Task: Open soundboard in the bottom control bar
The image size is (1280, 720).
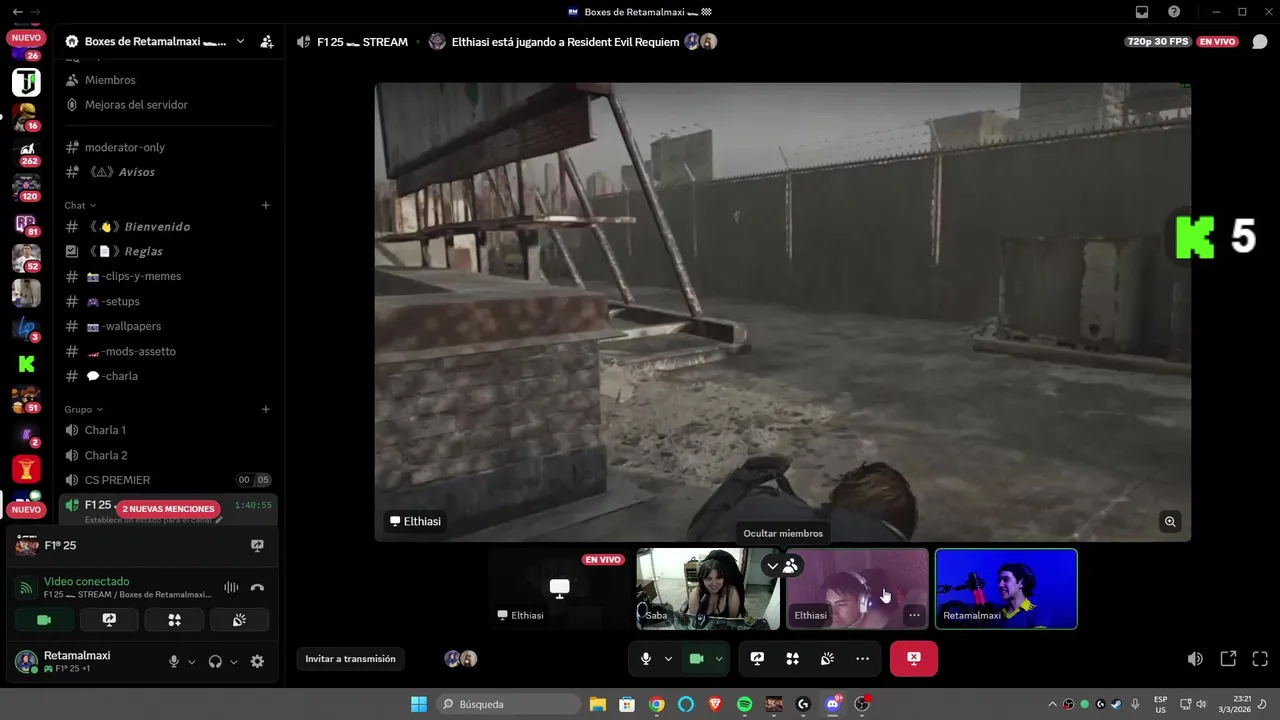Action: tap(827, 659)
